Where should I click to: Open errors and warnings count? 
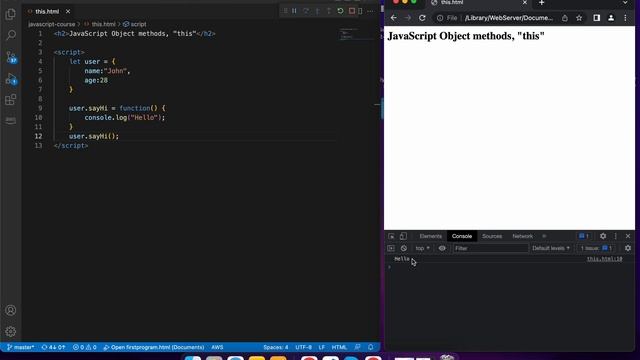pyautogui.click(x=84, y=347)
